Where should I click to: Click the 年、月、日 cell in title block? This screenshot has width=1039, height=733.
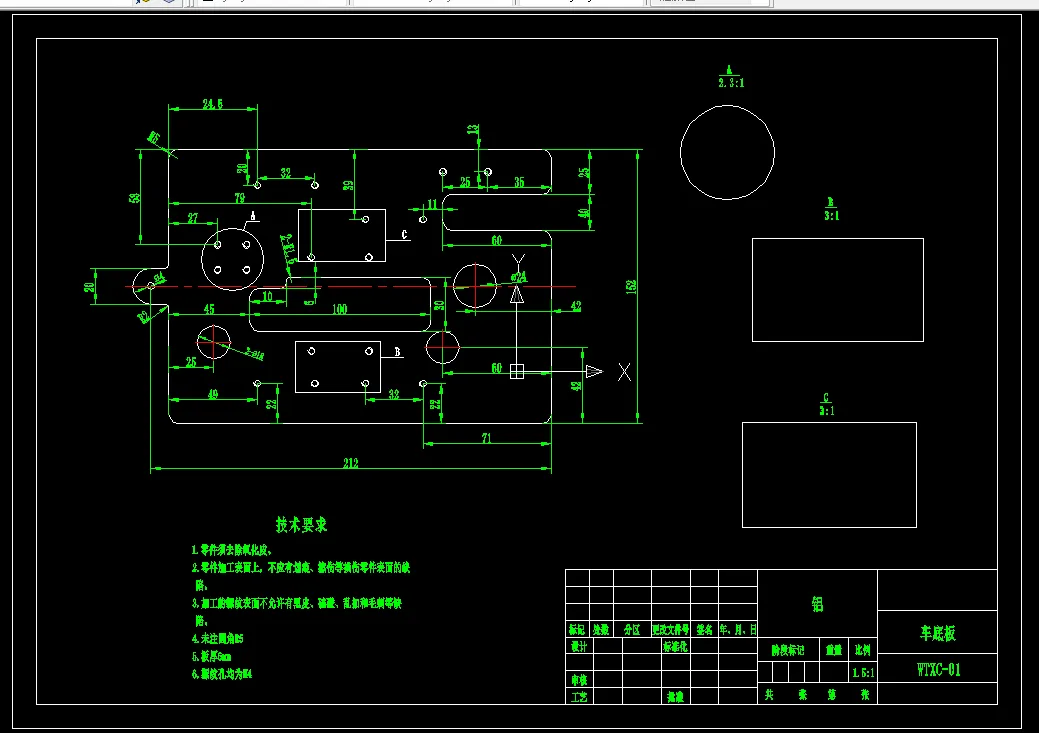(738, 629)
